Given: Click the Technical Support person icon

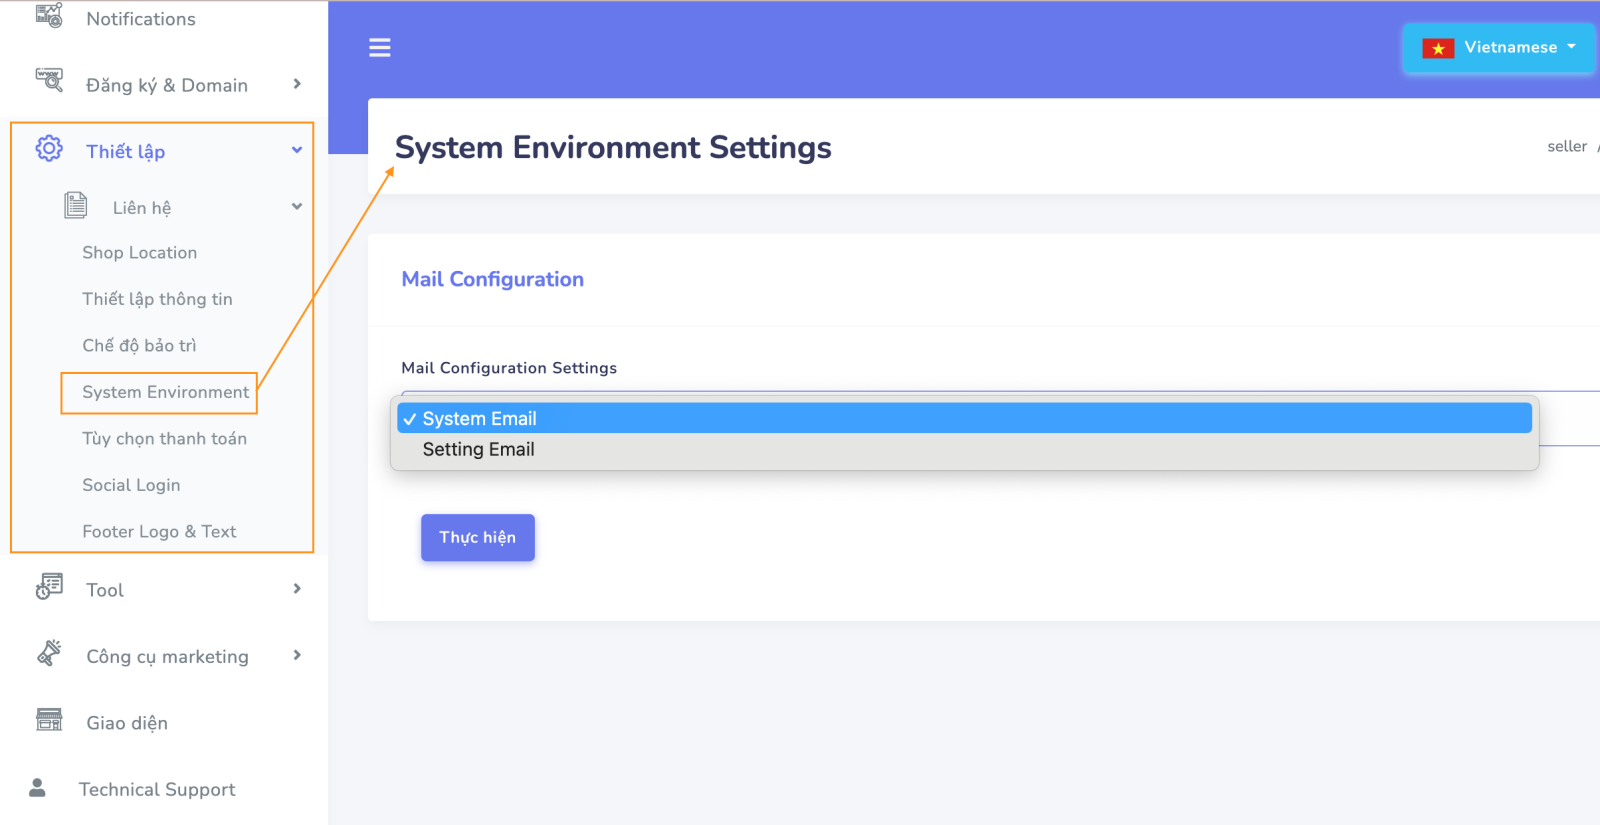Looking at the screenshot, I should coord(38,788).
